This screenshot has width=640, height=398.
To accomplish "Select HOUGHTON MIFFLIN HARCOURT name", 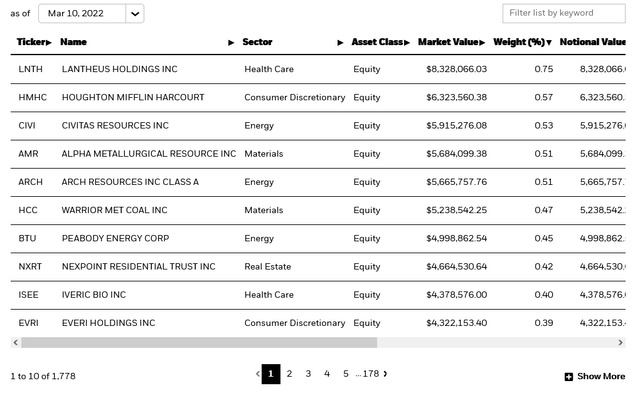I will pos(133,97).
